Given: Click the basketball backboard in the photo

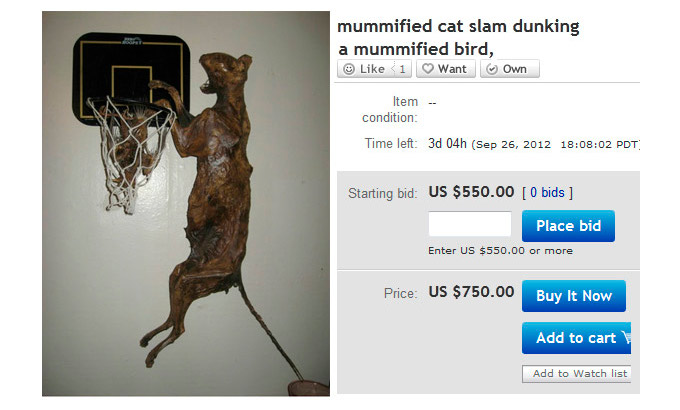Looking at the screenshot, I should pos(131,74).
